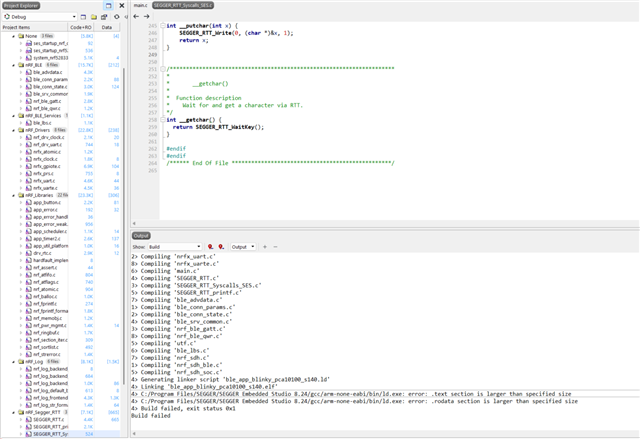The width and height of the screenshot is (640, 439).
Task: Click the None folder icon
Action: pyautogui.click(x=21, y=36)
